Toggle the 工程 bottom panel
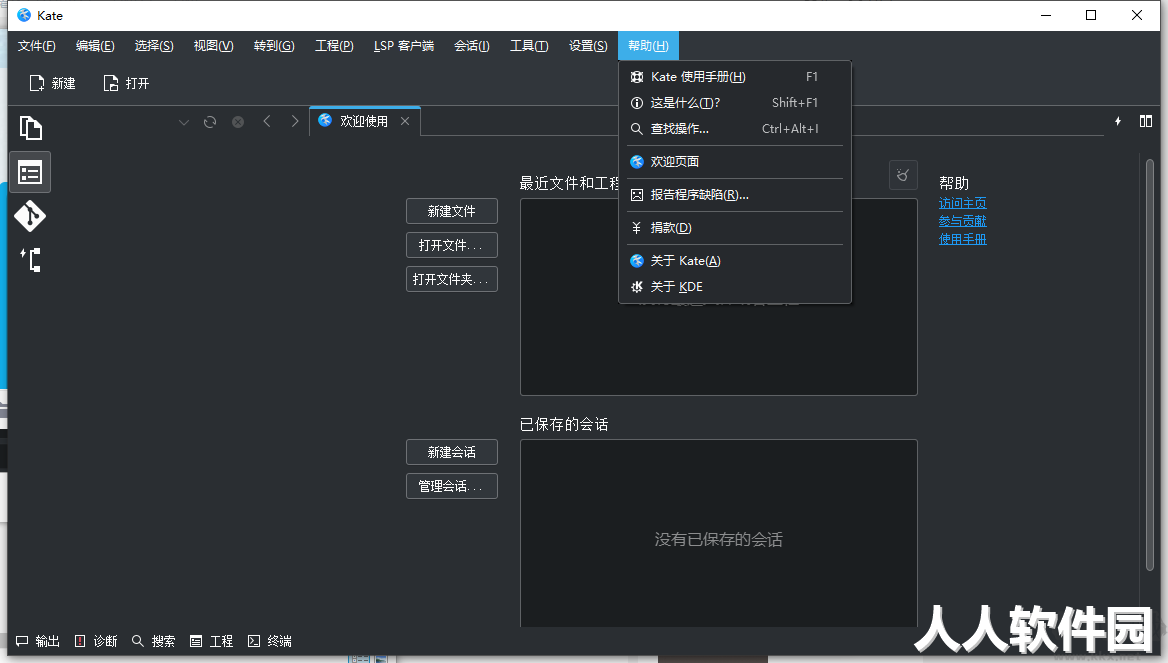Image resolution: width=1168 pixels, height=663 pixels. [212, 641]
